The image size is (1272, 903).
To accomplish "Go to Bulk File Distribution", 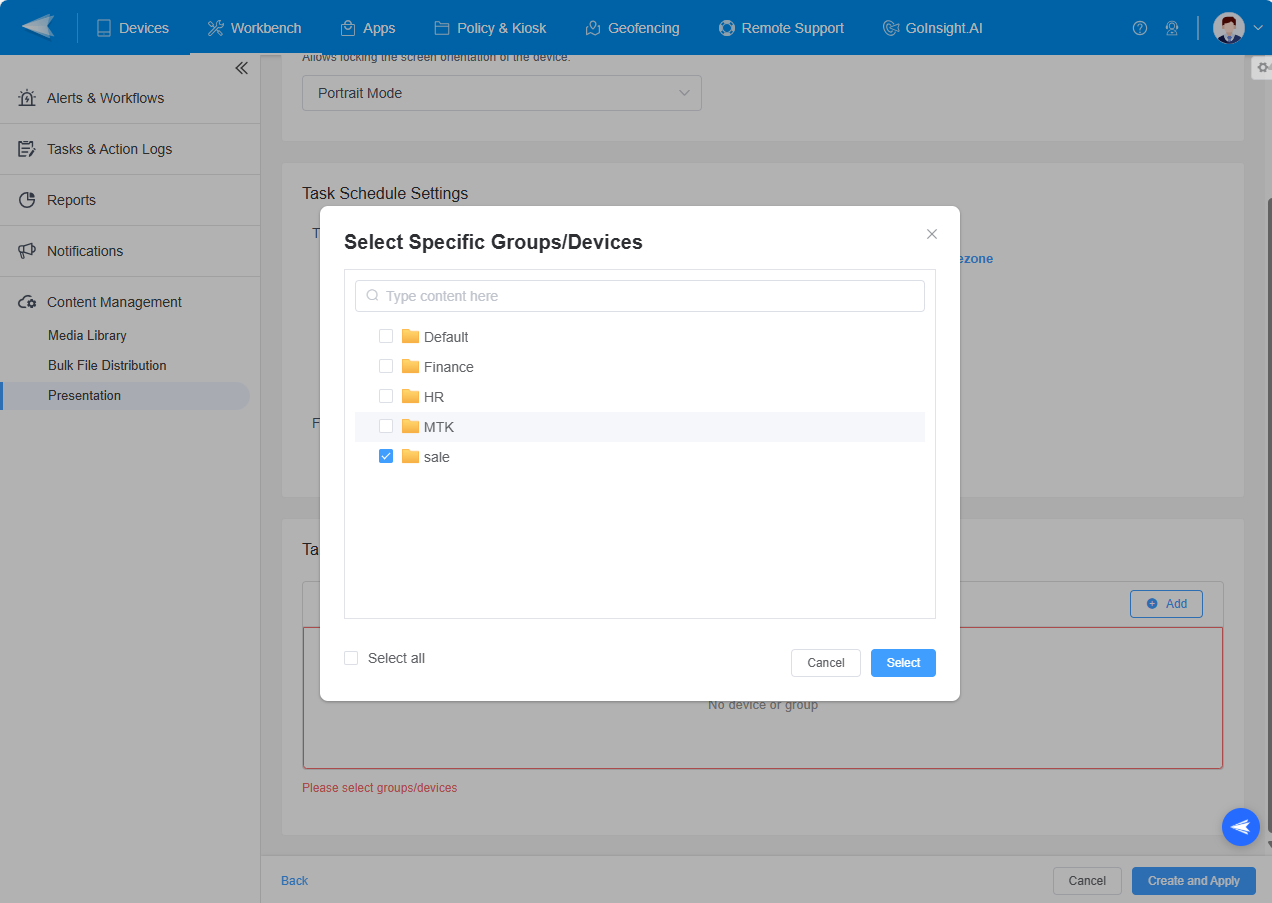I will (107, 365).
